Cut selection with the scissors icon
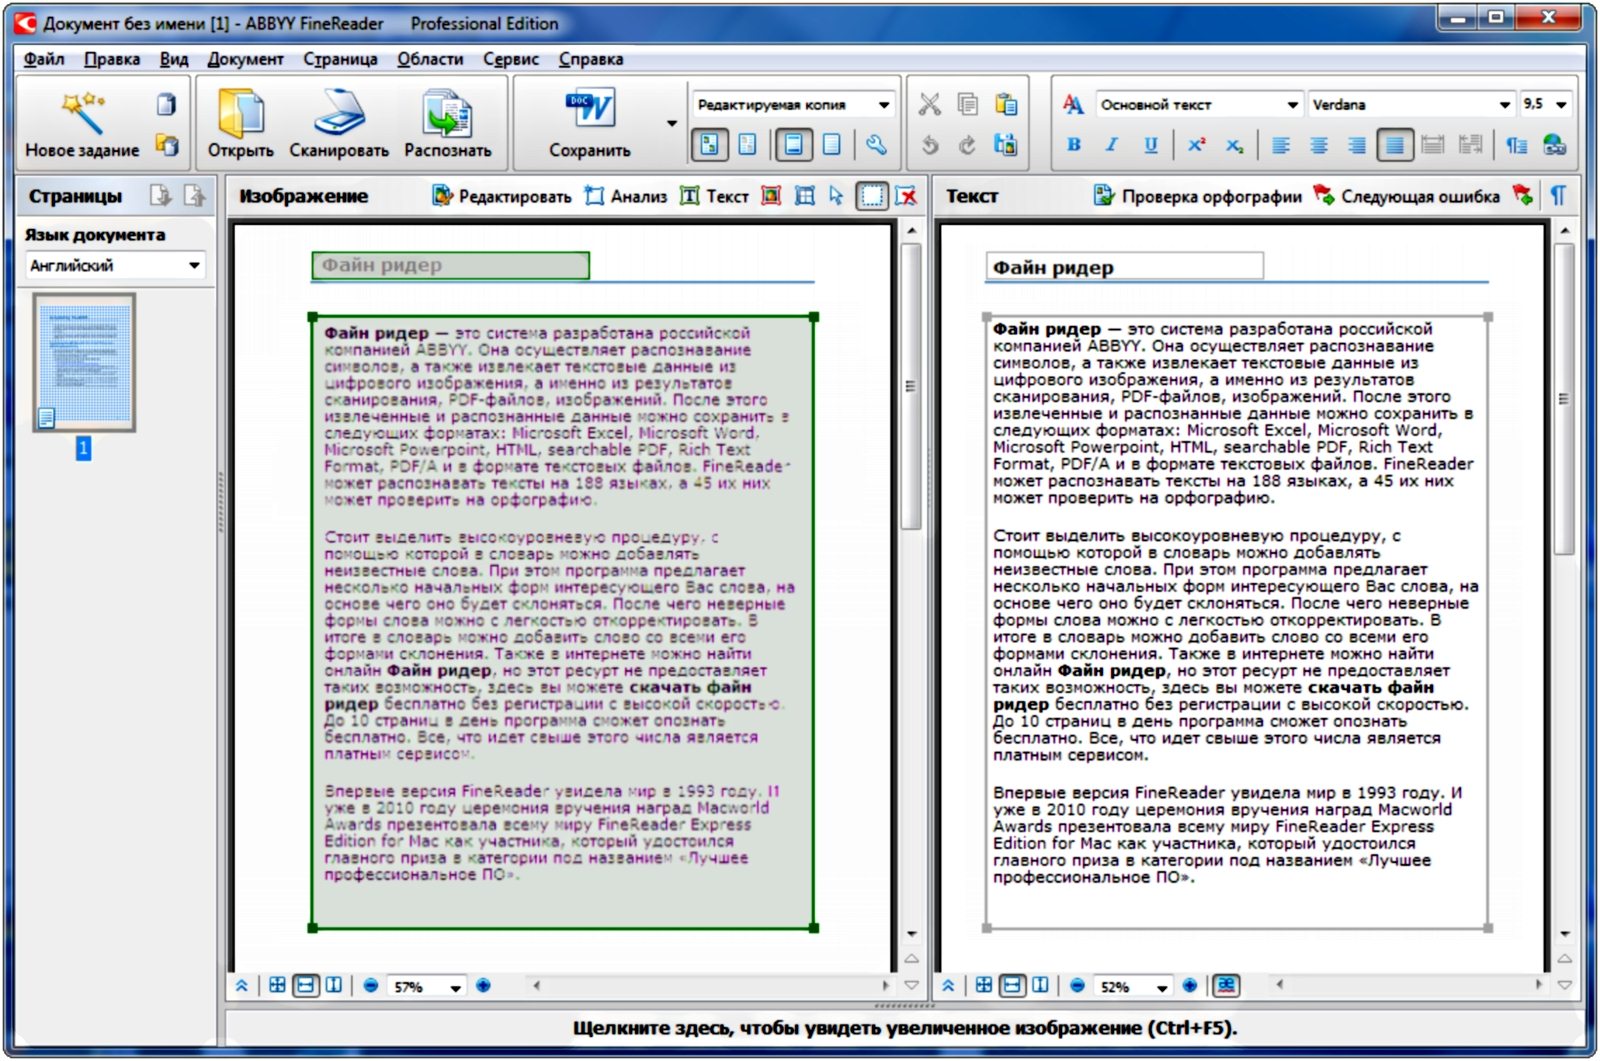 [x=930, y=104]
